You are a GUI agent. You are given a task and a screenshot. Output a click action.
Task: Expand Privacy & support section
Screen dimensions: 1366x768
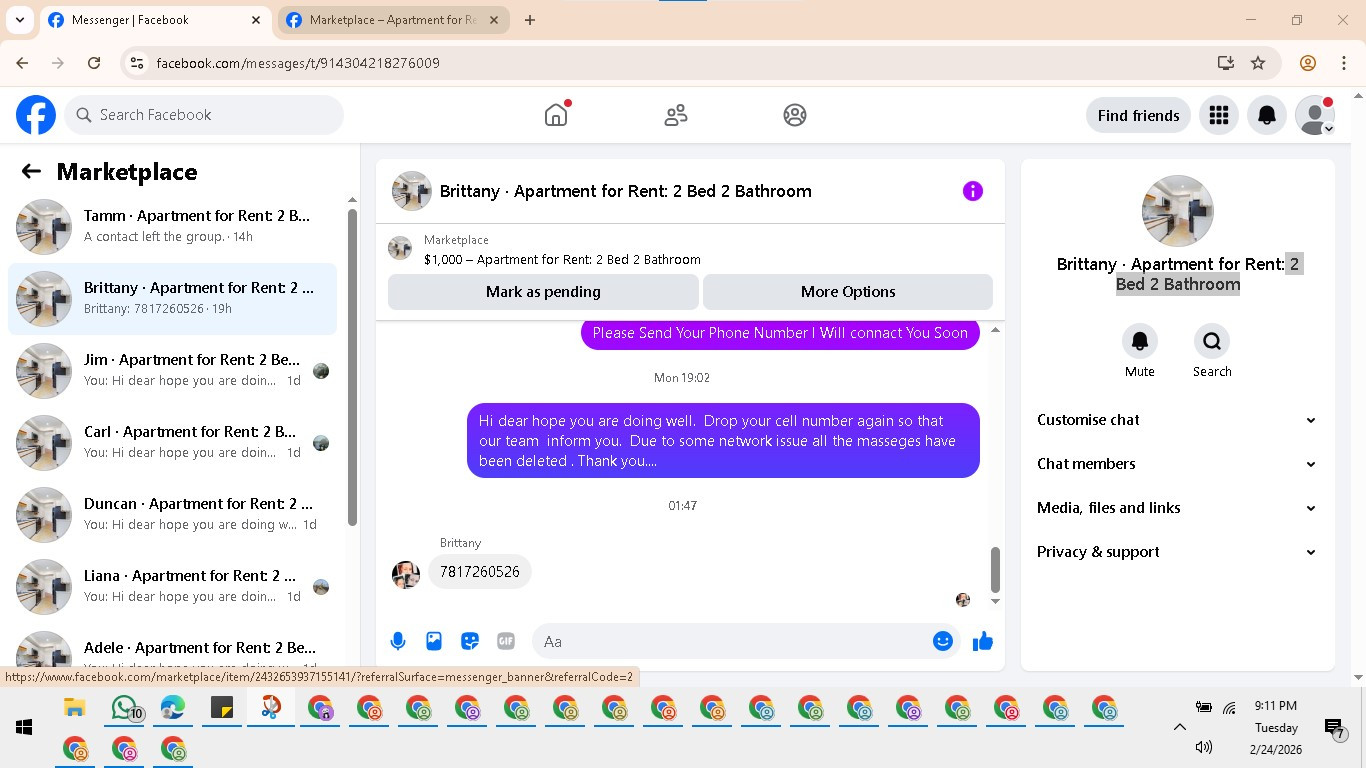click(x=1177, y=552)
